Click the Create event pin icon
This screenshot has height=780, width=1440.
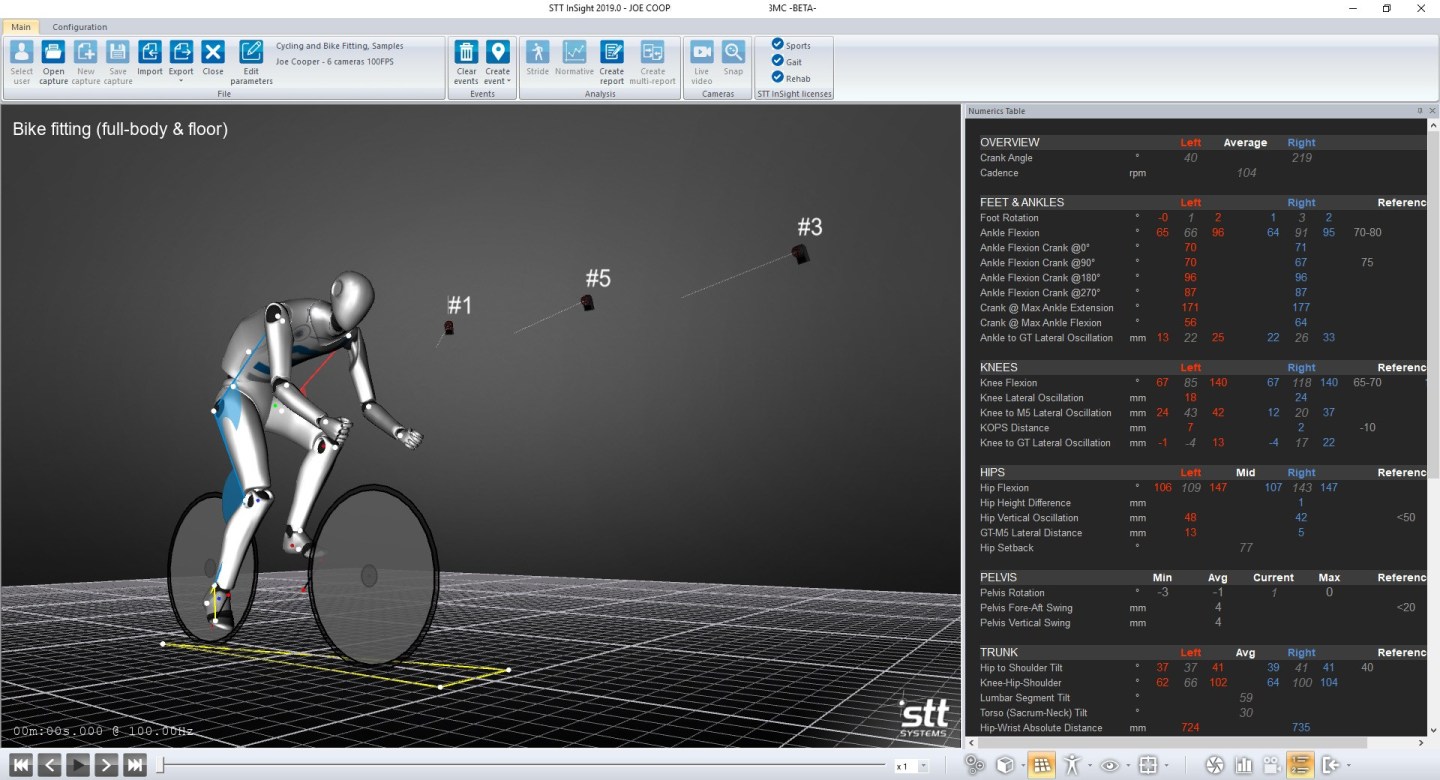[x=497, y=53]
